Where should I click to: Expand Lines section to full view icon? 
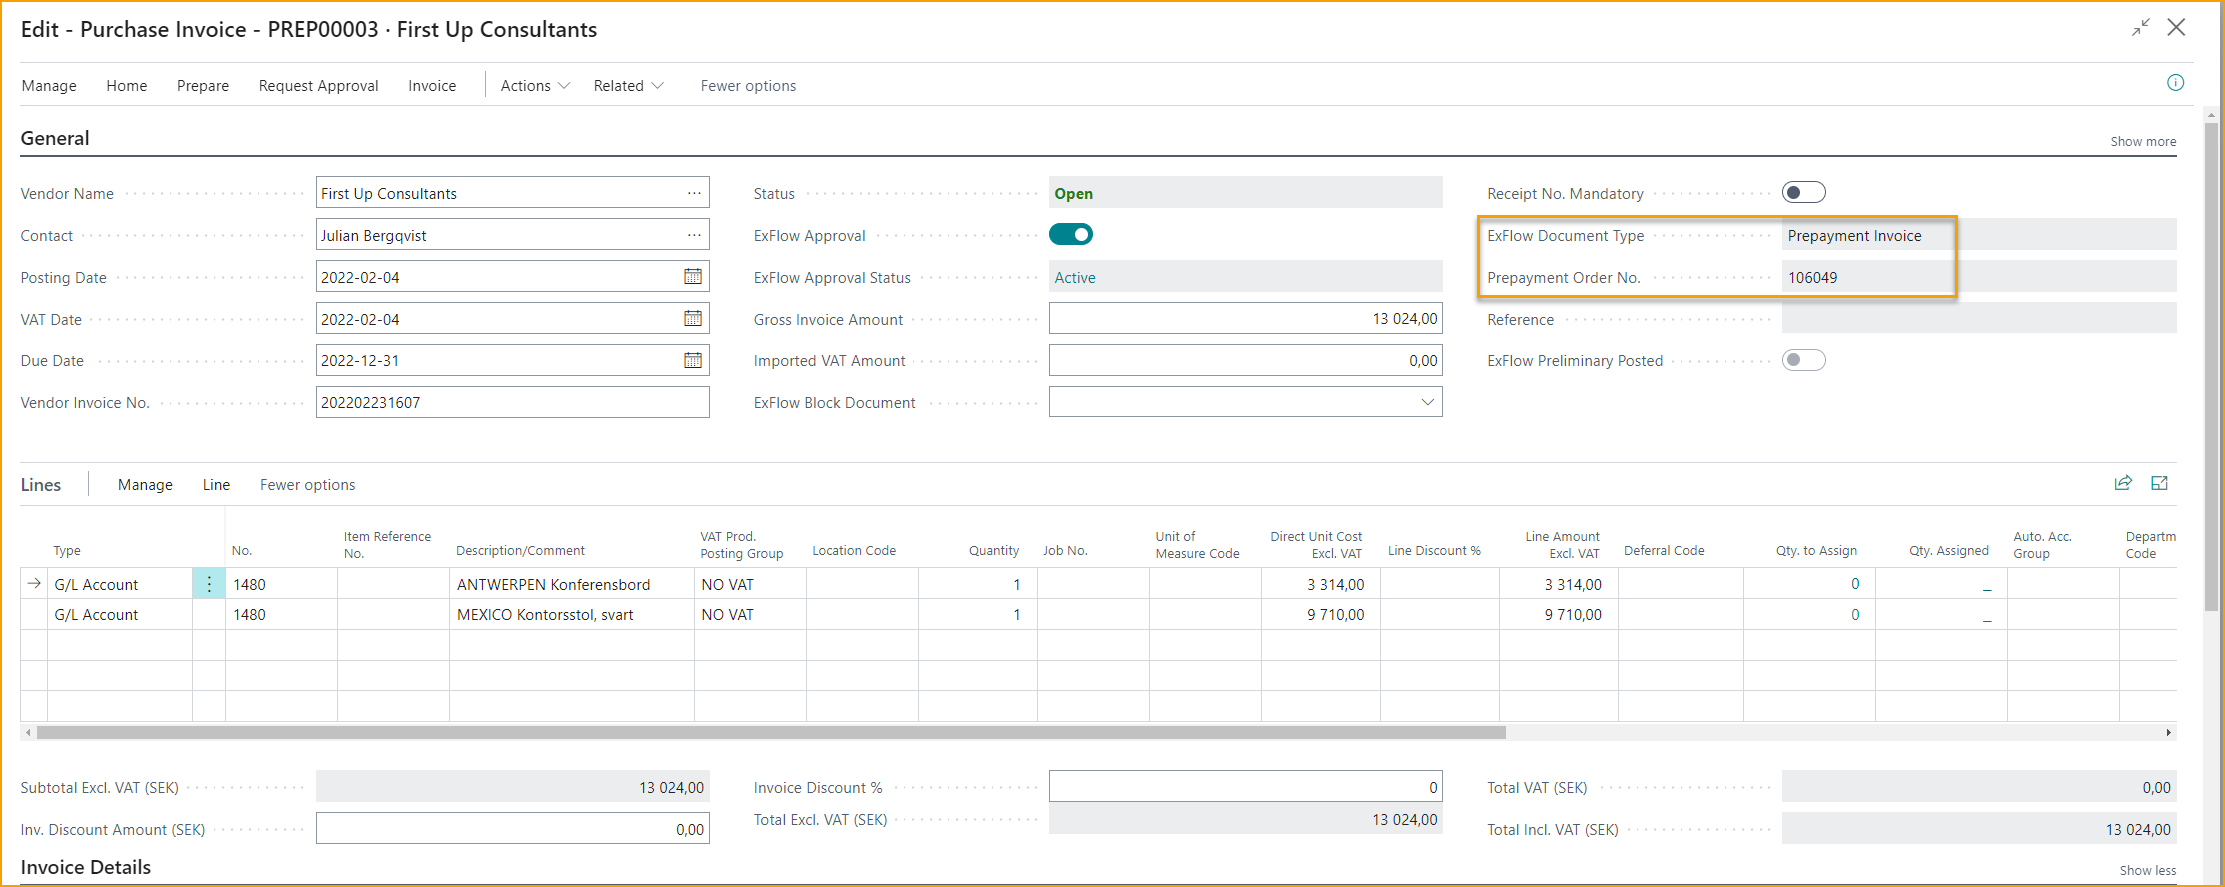pos(2160,483)
